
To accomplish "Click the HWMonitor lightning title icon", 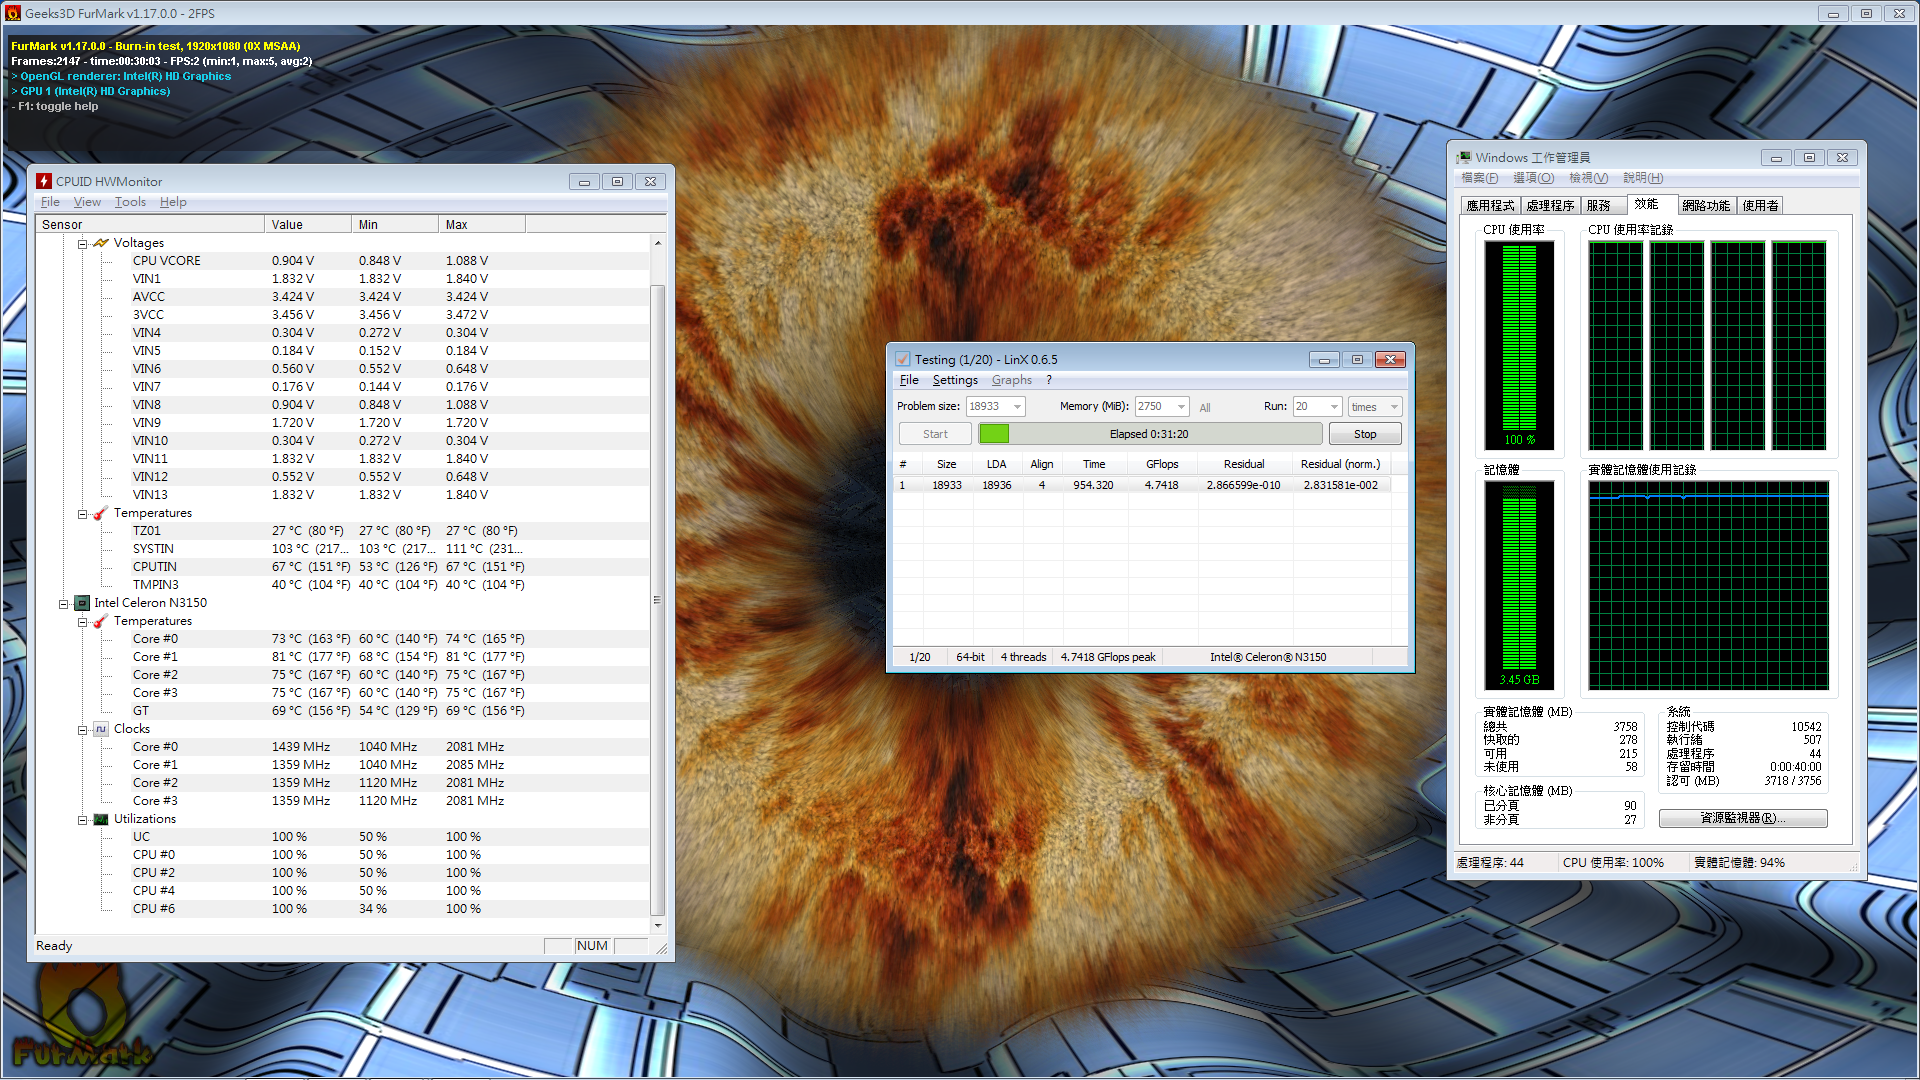I will coord(44,181).
